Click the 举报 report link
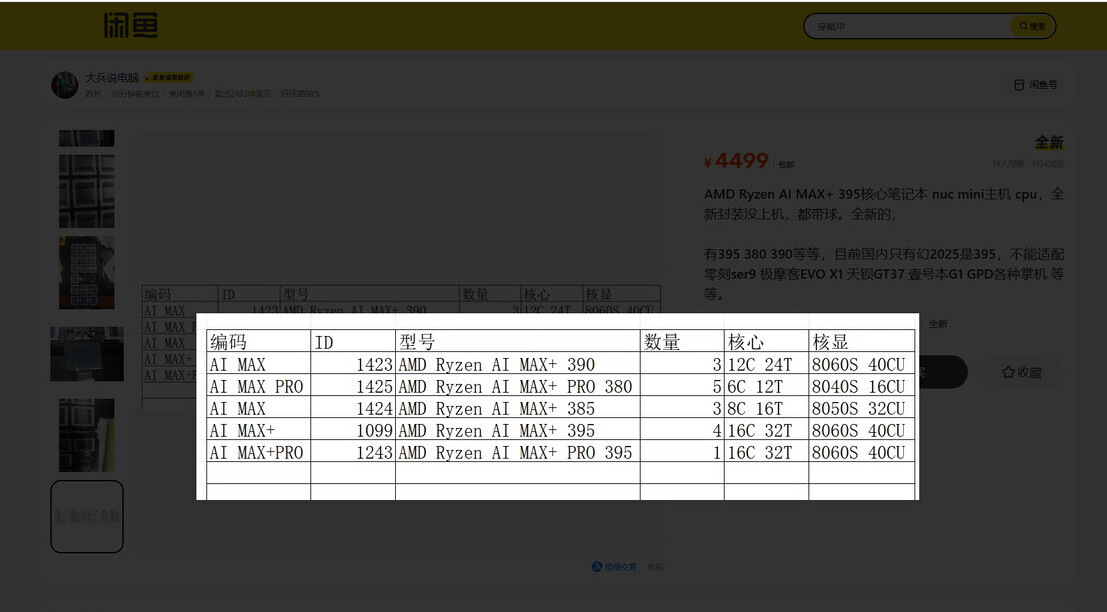Viewport: 1107px width, 612px height. [x=655, y=566]
